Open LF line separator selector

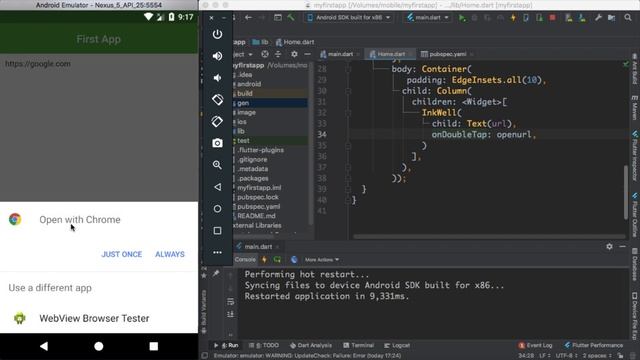[x=544, y=356]
